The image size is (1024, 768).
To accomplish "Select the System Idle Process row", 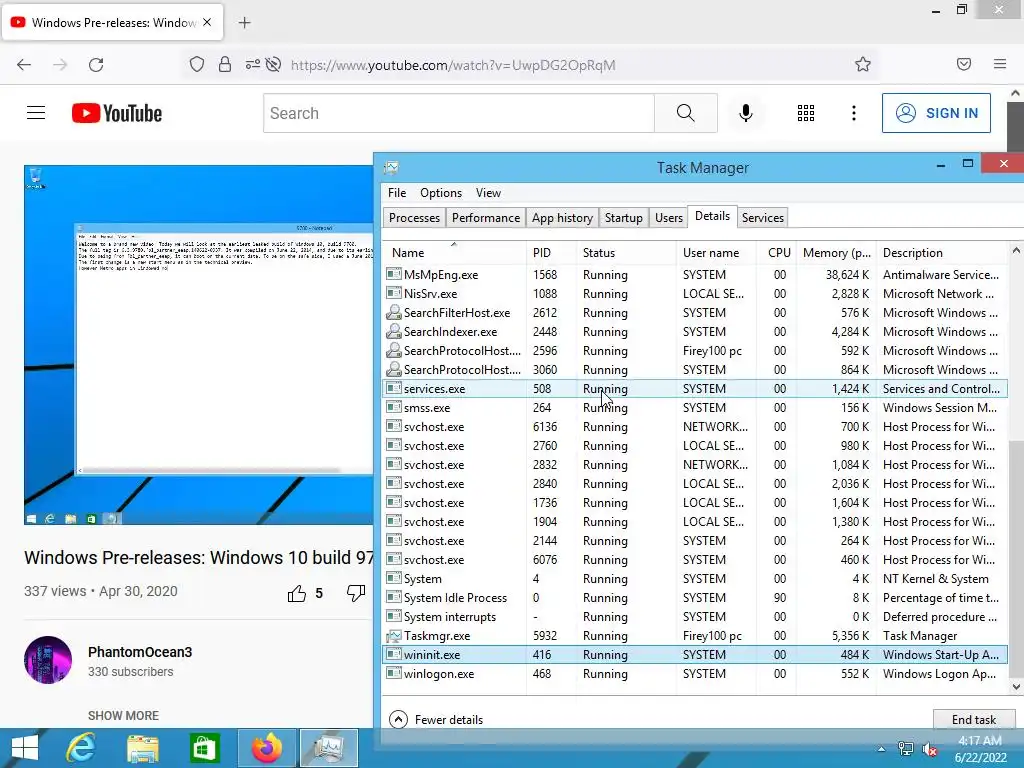I will [x=696, y=598].
